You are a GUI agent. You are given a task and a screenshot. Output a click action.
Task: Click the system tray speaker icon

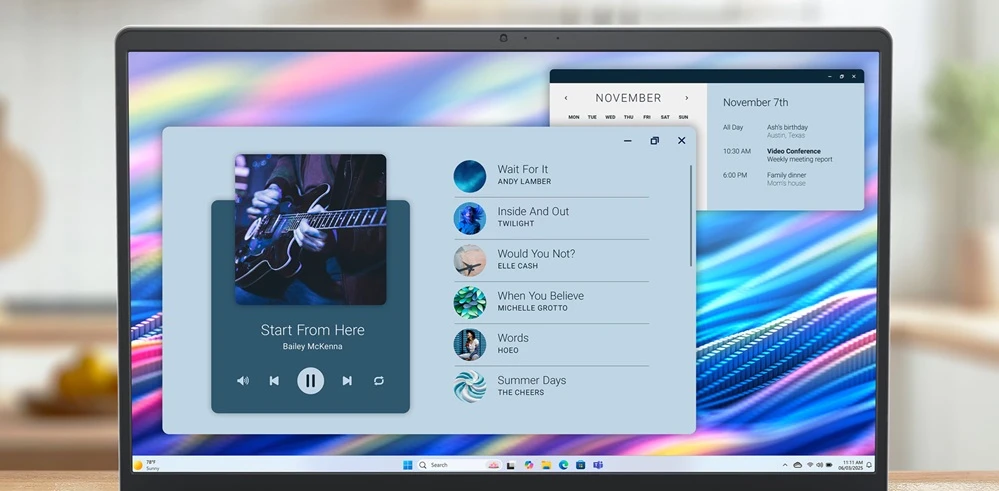[x=819, y=465]
